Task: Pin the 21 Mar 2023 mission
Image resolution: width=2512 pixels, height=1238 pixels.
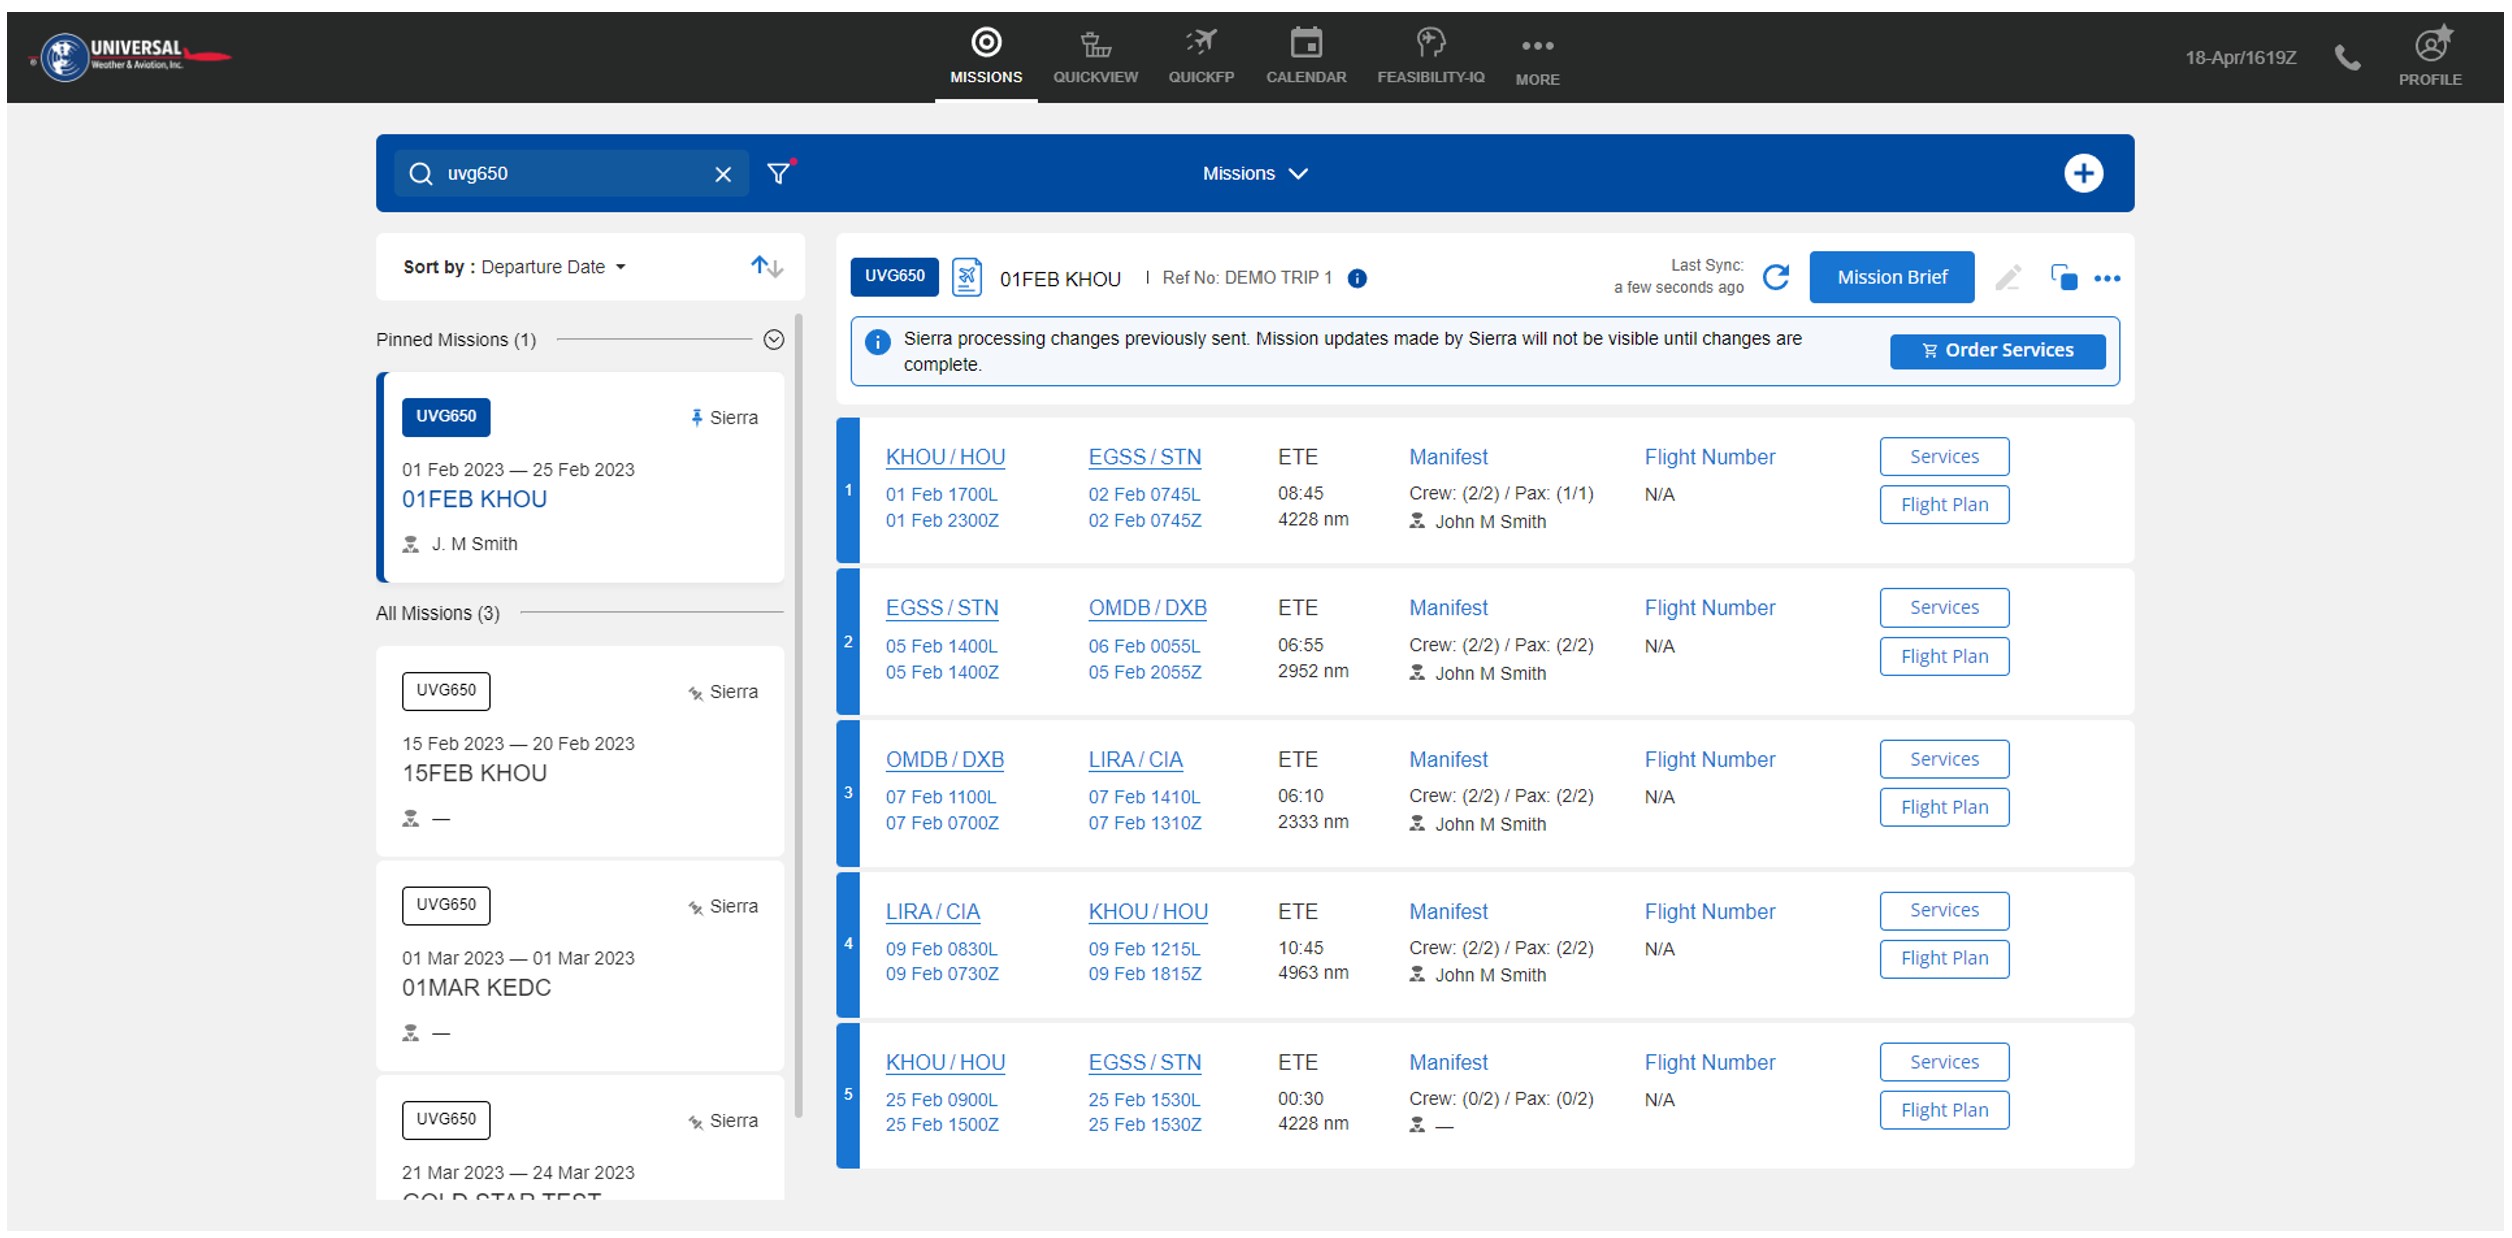Action: coord(696,1121)
